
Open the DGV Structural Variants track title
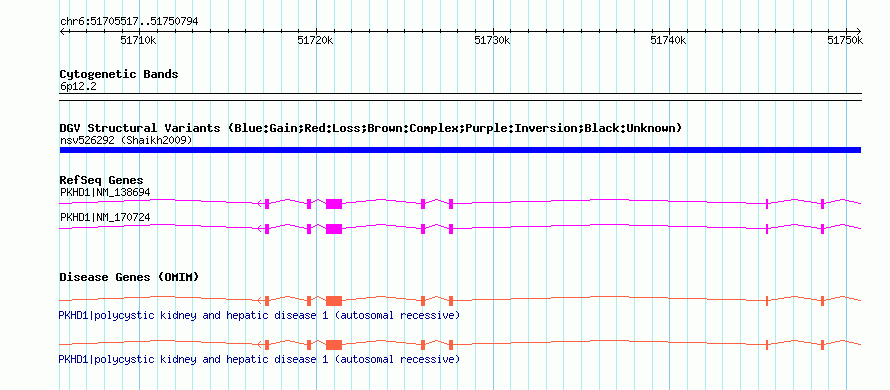click(371, 128)
